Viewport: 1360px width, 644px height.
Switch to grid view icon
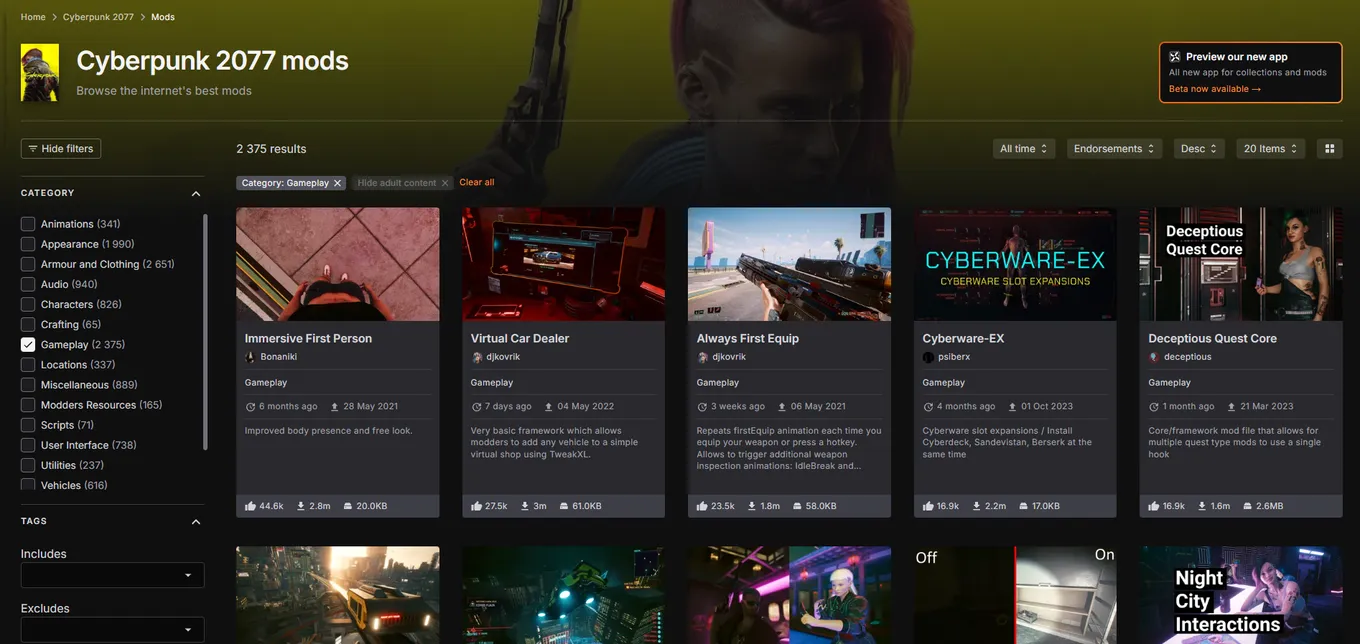(1330, 149)
